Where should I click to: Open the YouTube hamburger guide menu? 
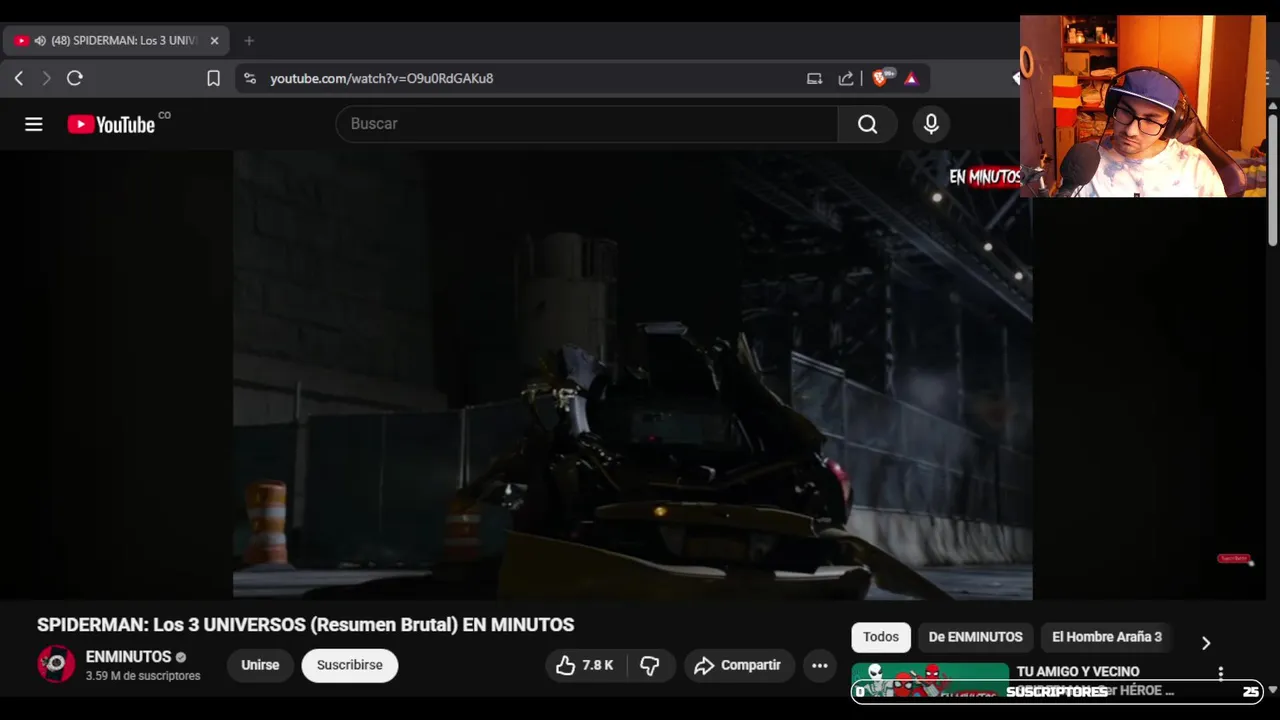coord(34,124)
